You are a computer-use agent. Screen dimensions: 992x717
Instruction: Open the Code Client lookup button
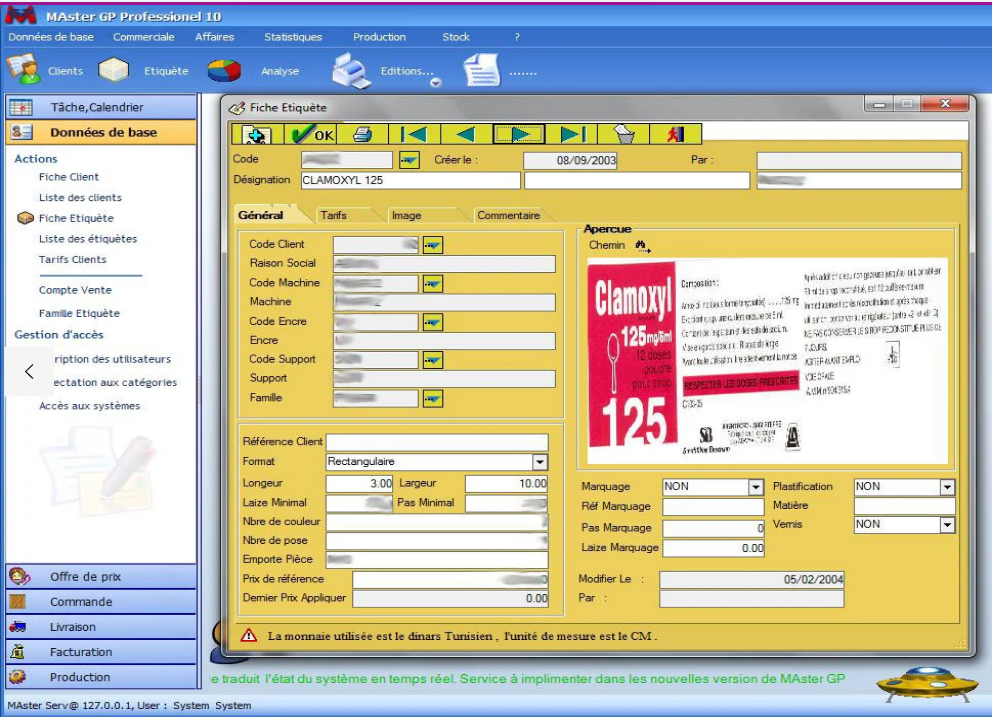[x=433, y=244]
